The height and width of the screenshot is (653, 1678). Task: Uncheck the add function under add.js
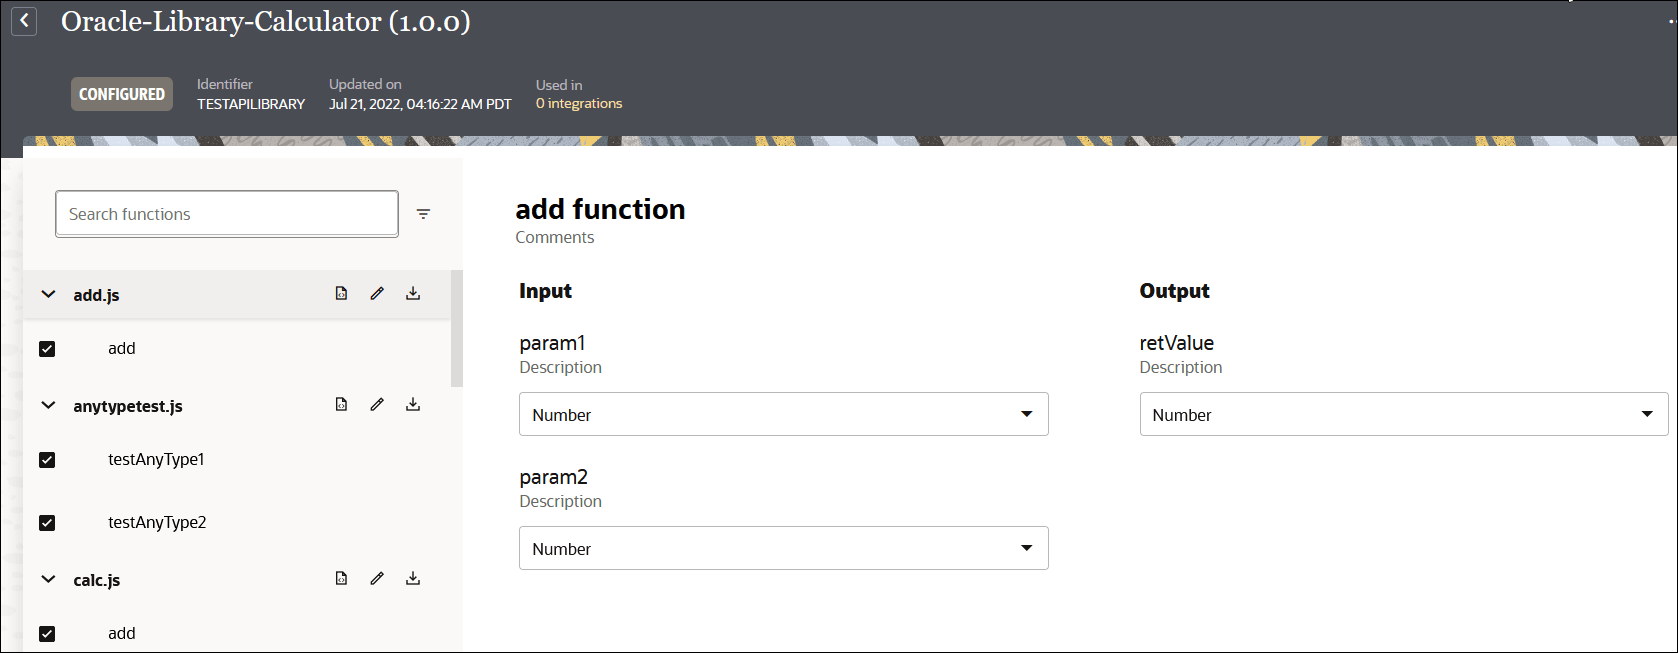coord(47,349)
